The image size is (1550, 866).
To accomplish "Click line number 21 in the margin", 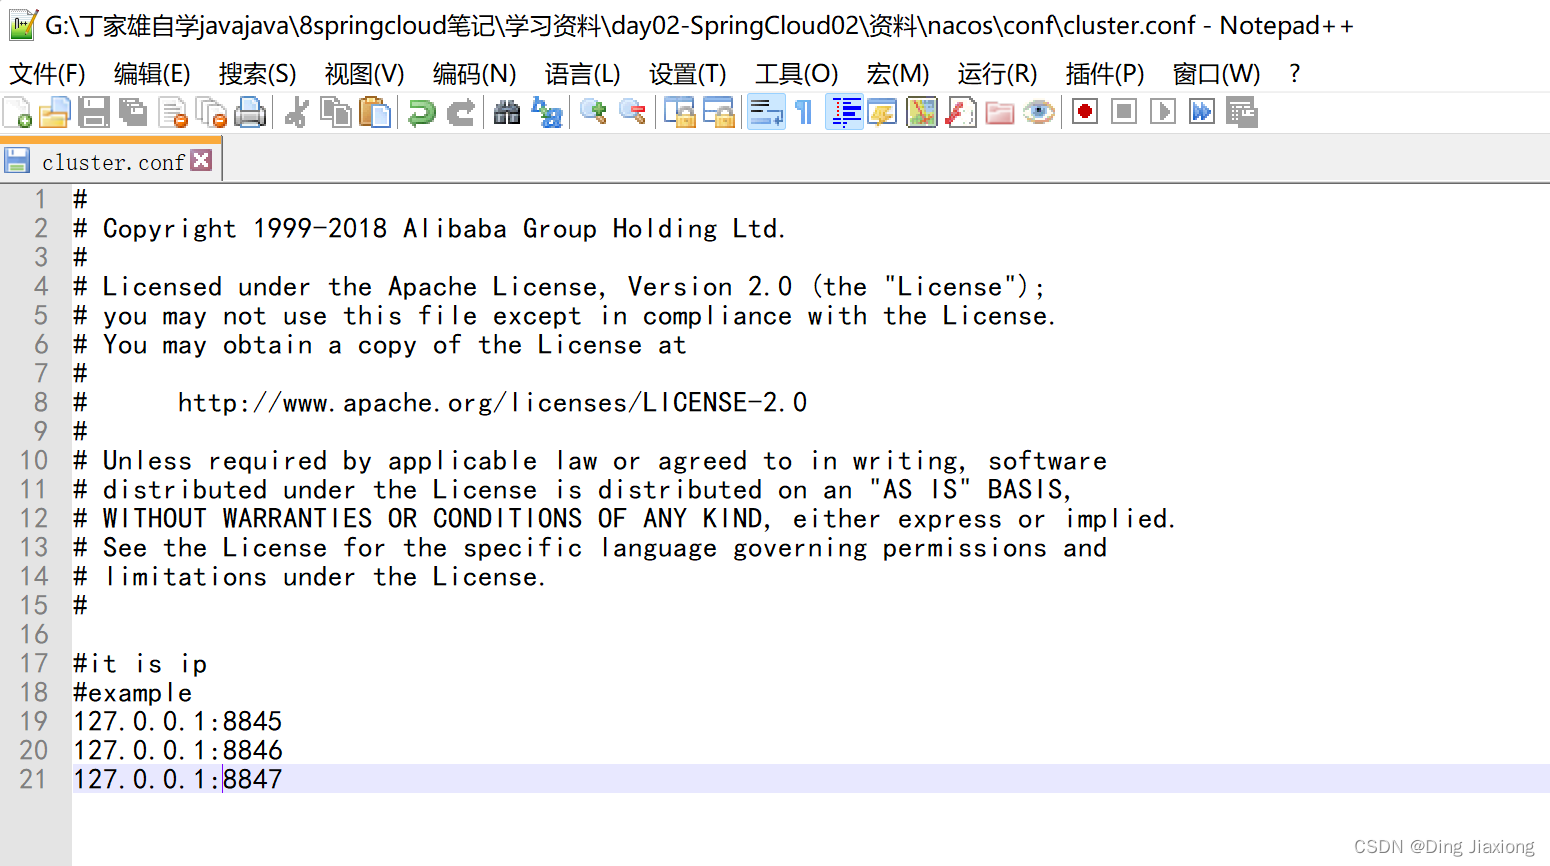I will (34, 780).
